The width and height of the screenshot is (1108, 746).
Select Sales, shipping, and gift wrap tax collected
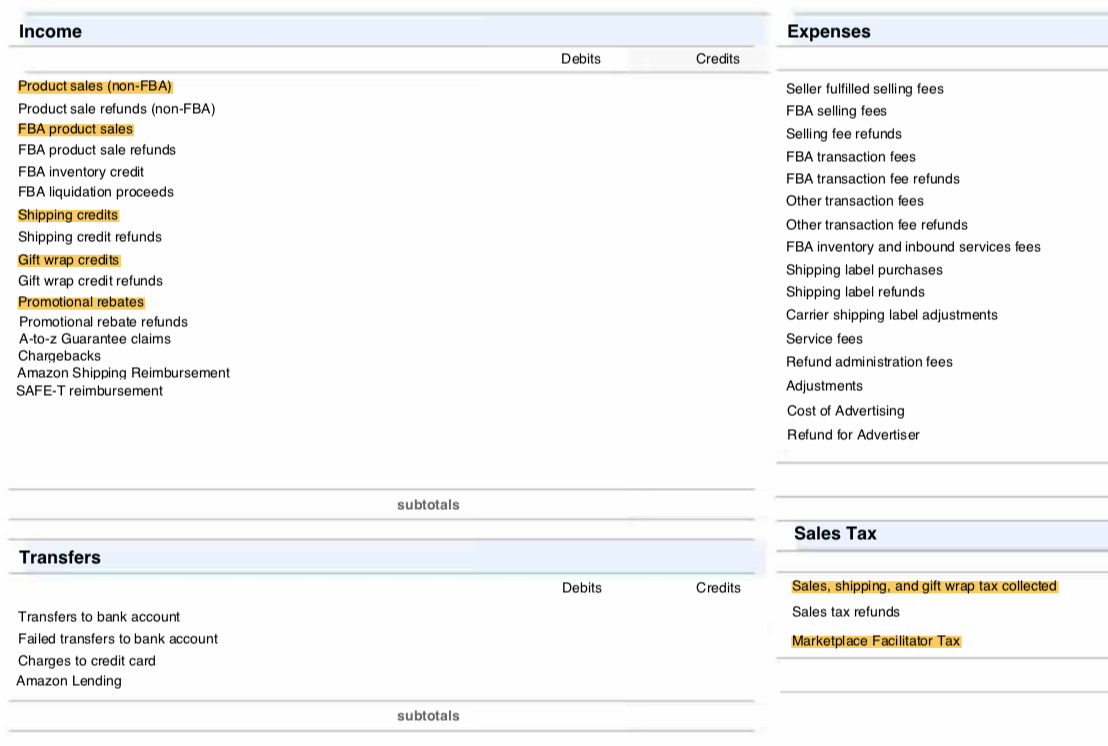click(924, 586)
